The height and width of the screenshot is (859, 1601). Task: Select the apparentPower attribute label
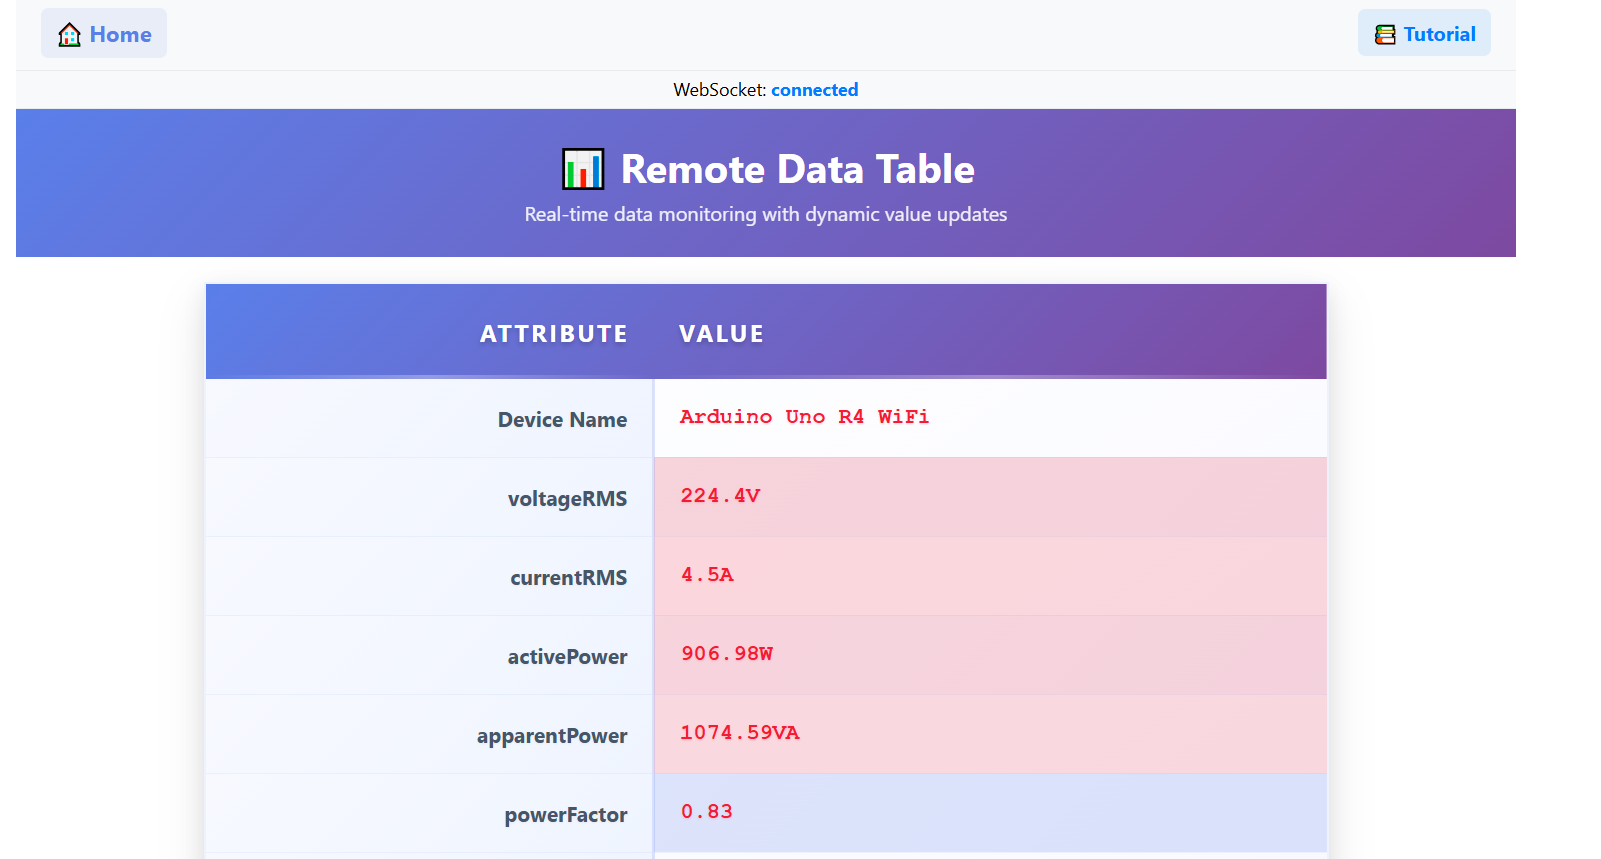pos(552,736)
